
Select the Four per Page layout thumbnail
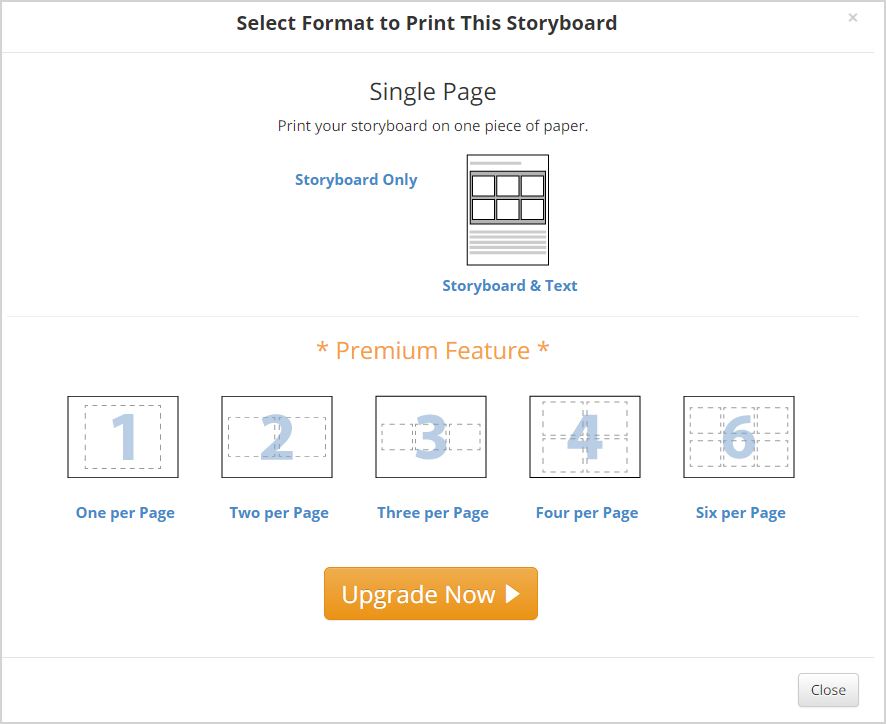click(585, 437)
